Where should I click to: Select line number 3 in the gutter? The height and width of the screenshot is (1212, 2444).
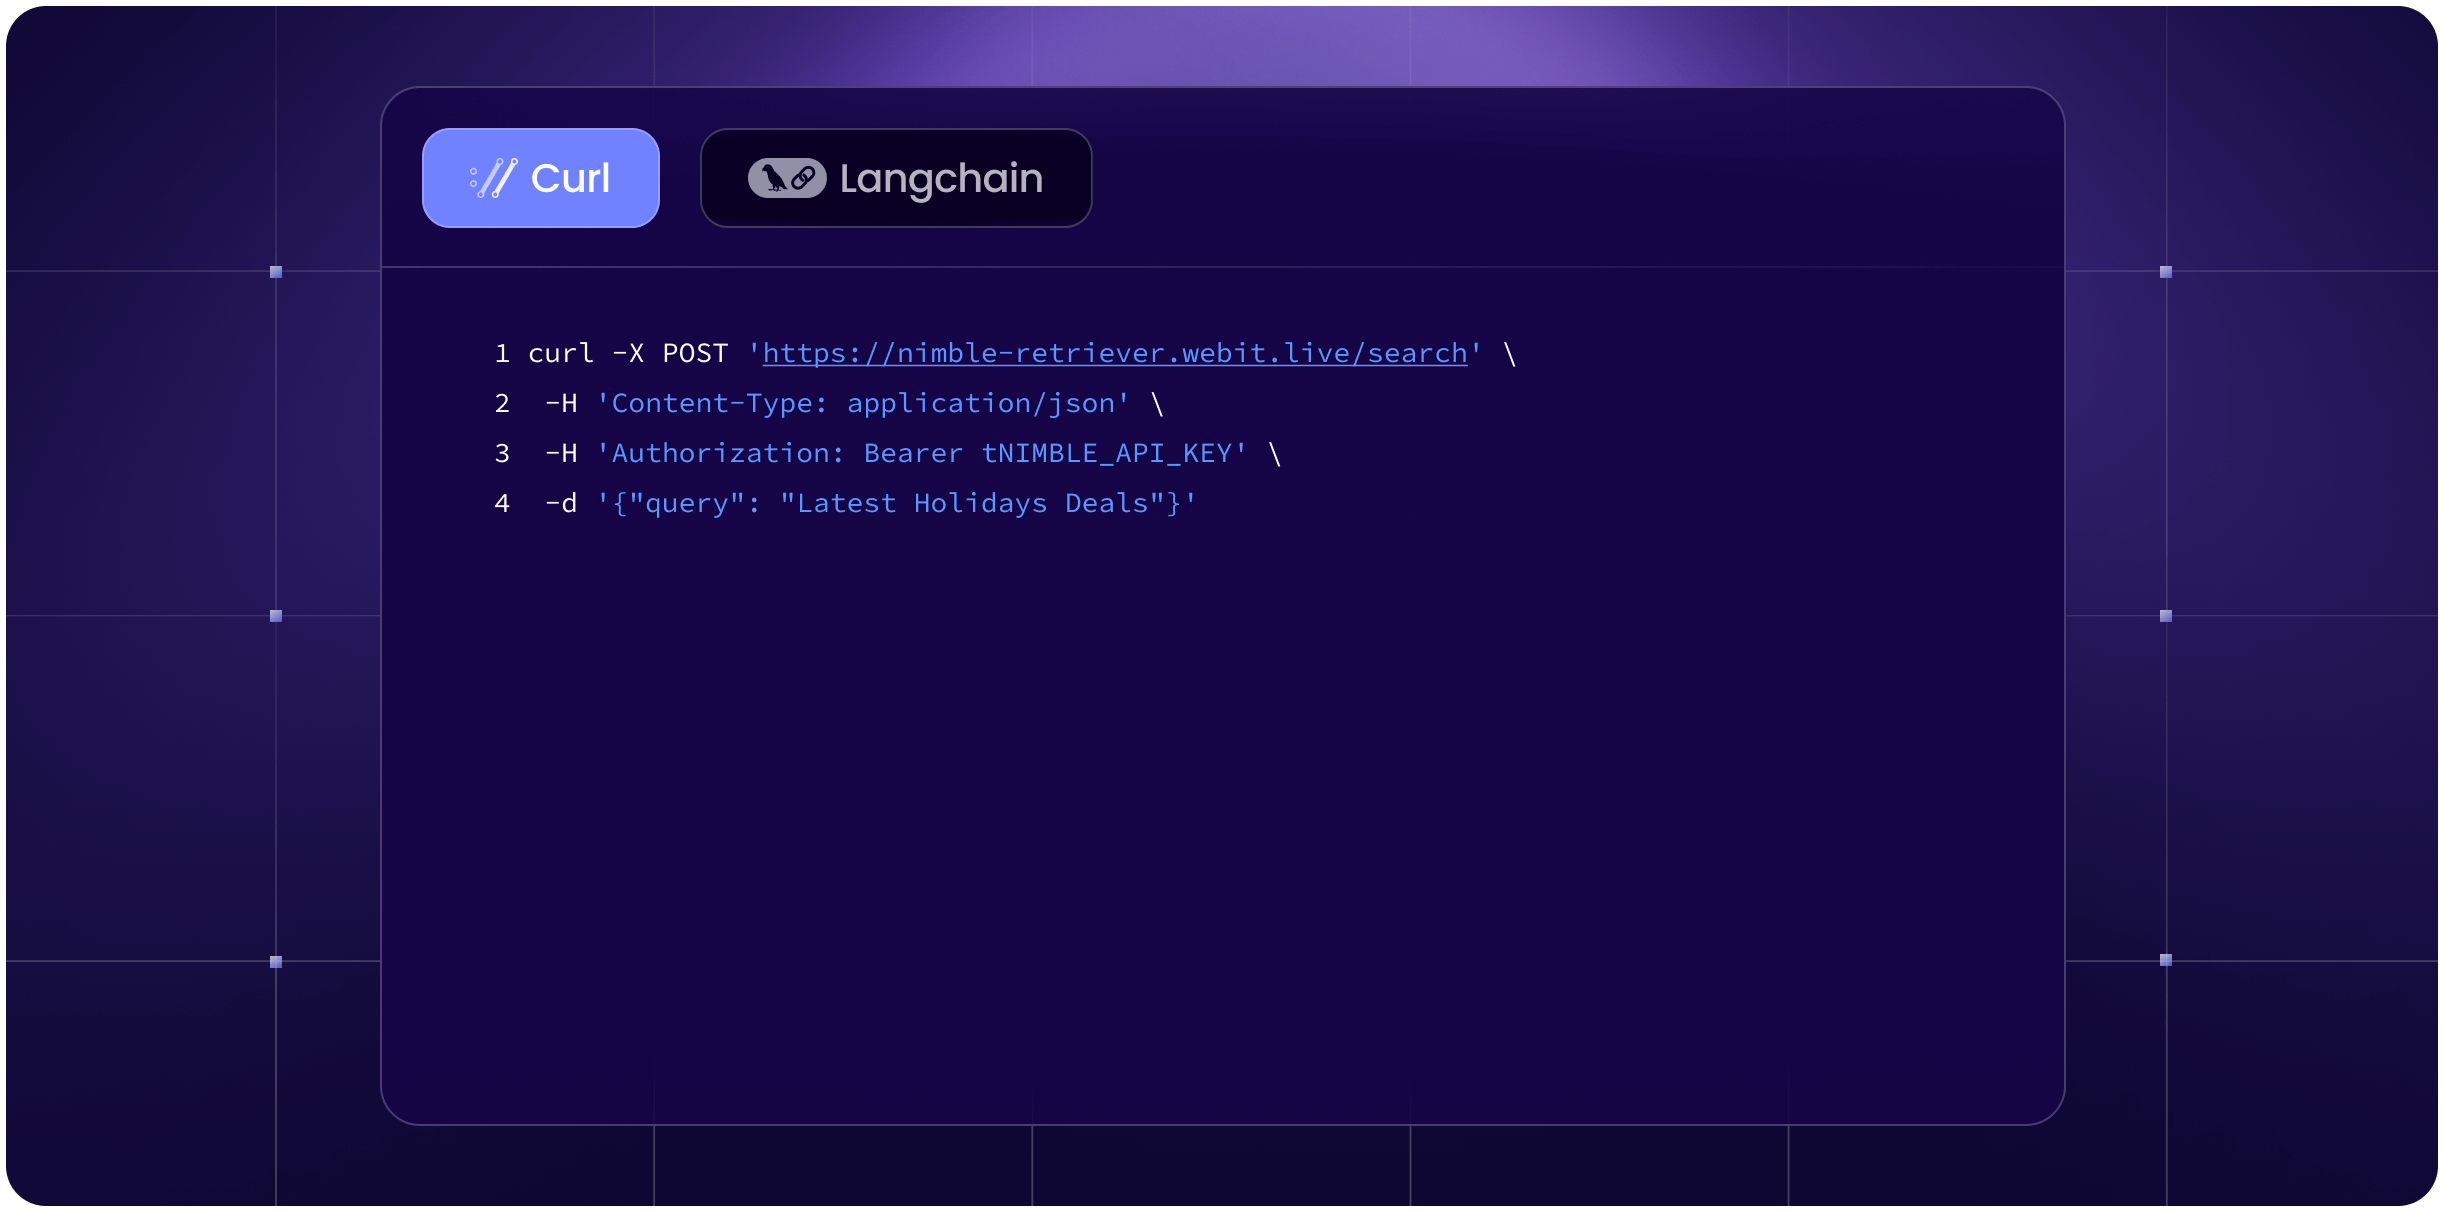tap(502, 453)
